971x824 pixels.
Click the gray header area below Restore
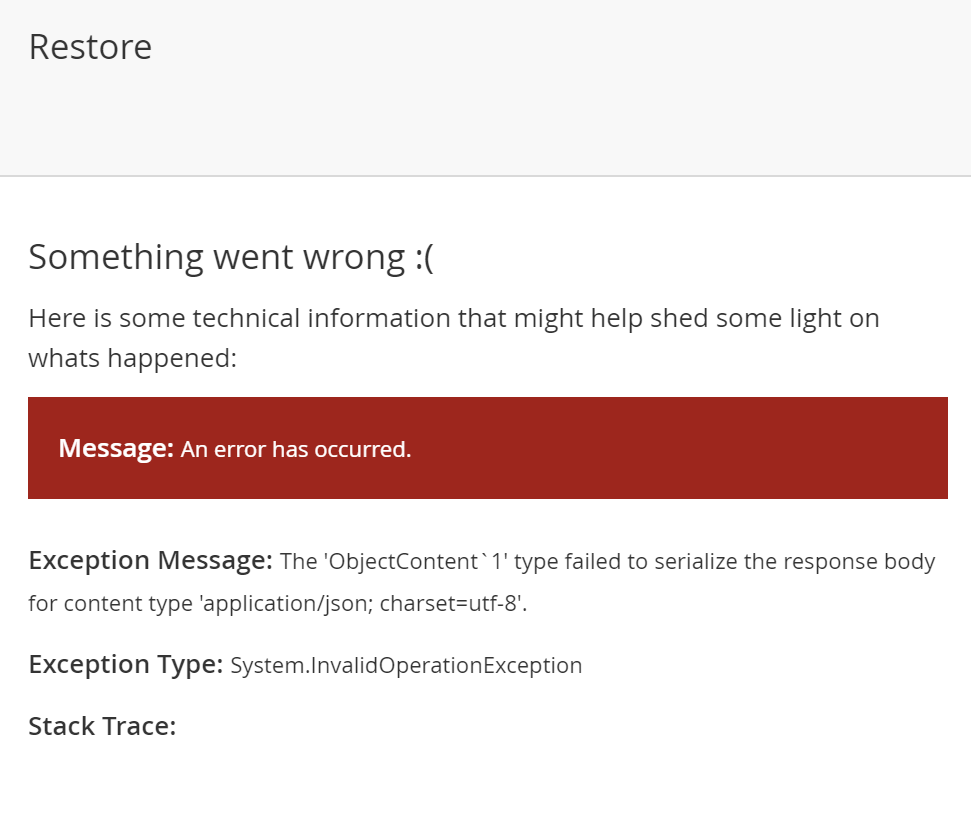[x=486, y=124]
